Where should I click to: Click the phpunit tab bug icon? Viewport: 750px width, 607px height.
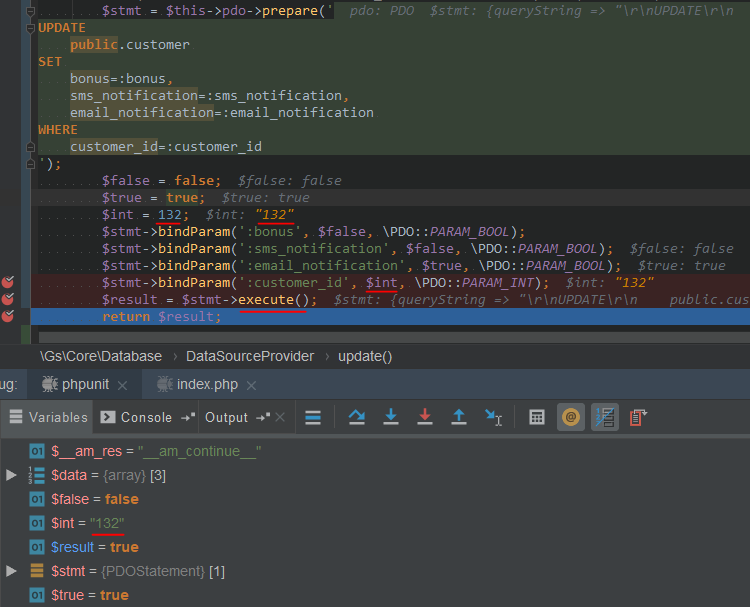coord(50,384)
